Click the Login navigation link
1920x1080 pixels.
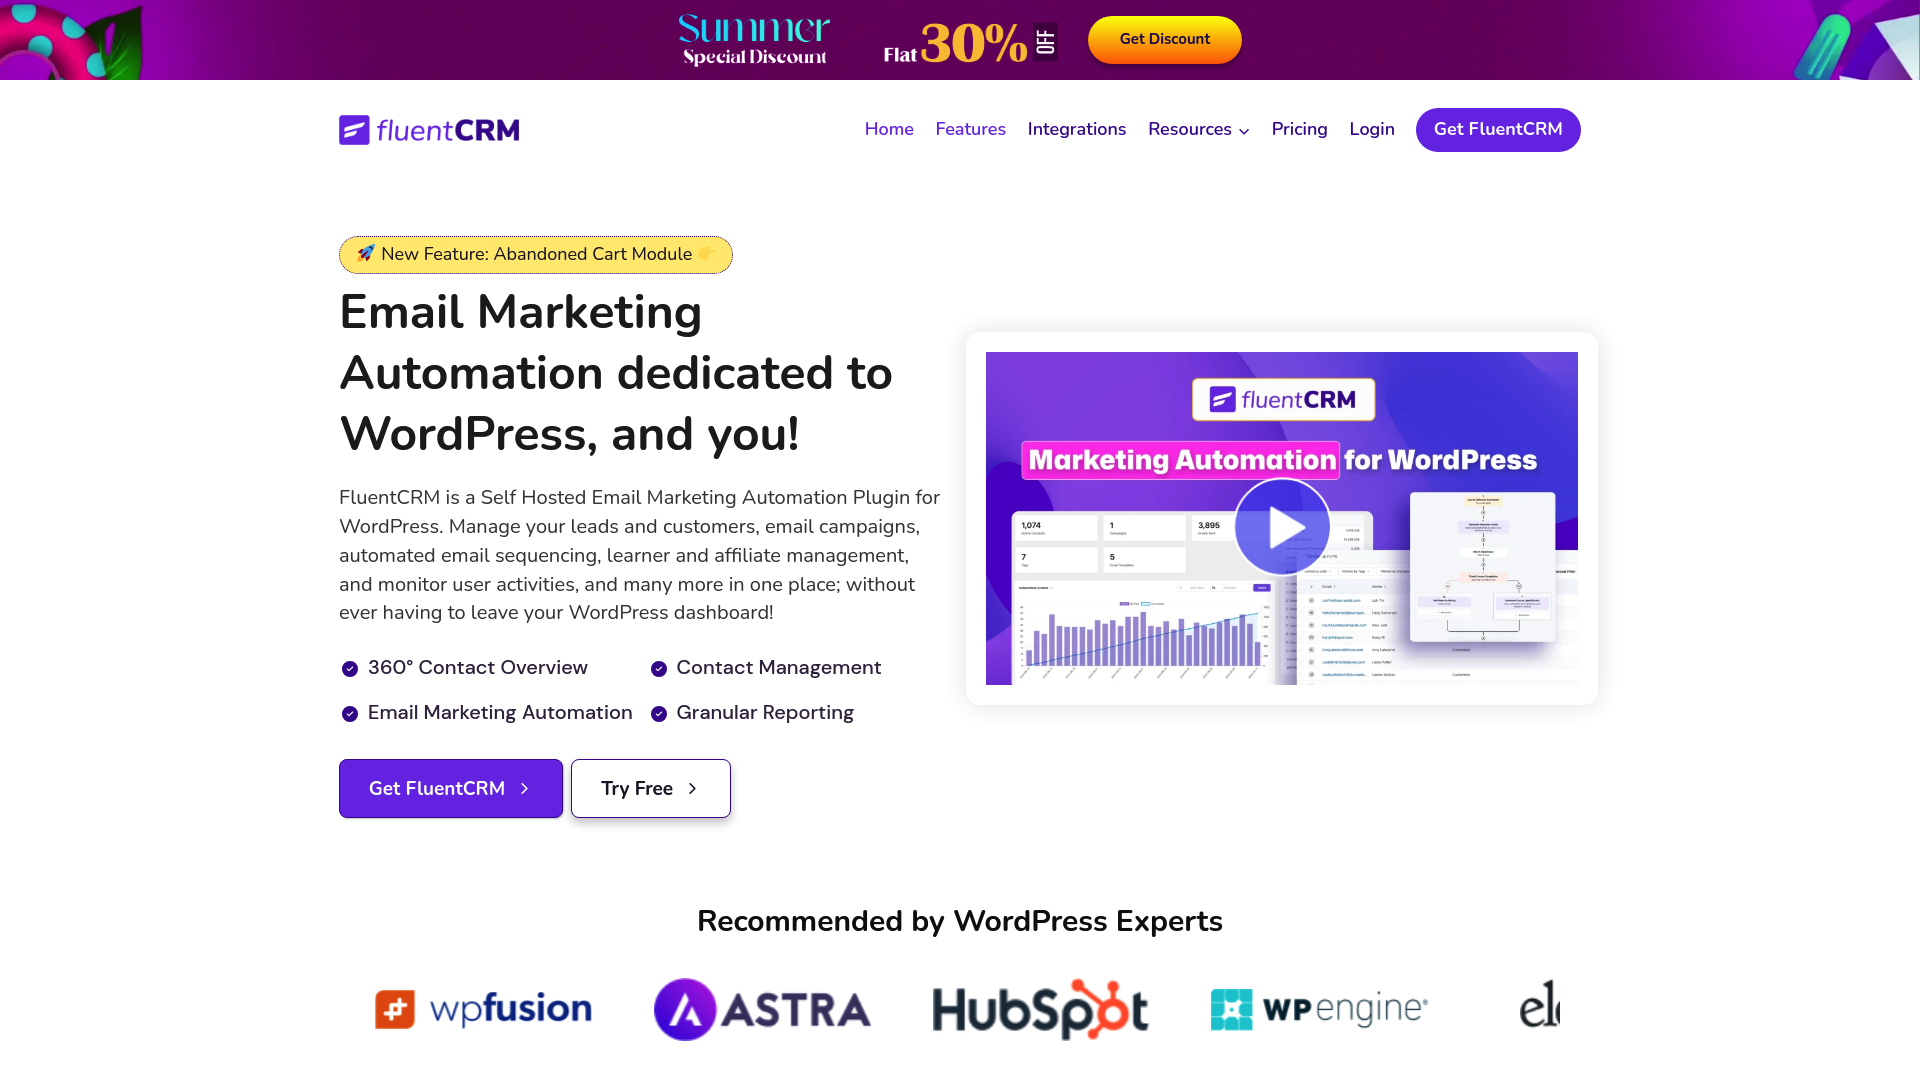tap(1371, 129)
